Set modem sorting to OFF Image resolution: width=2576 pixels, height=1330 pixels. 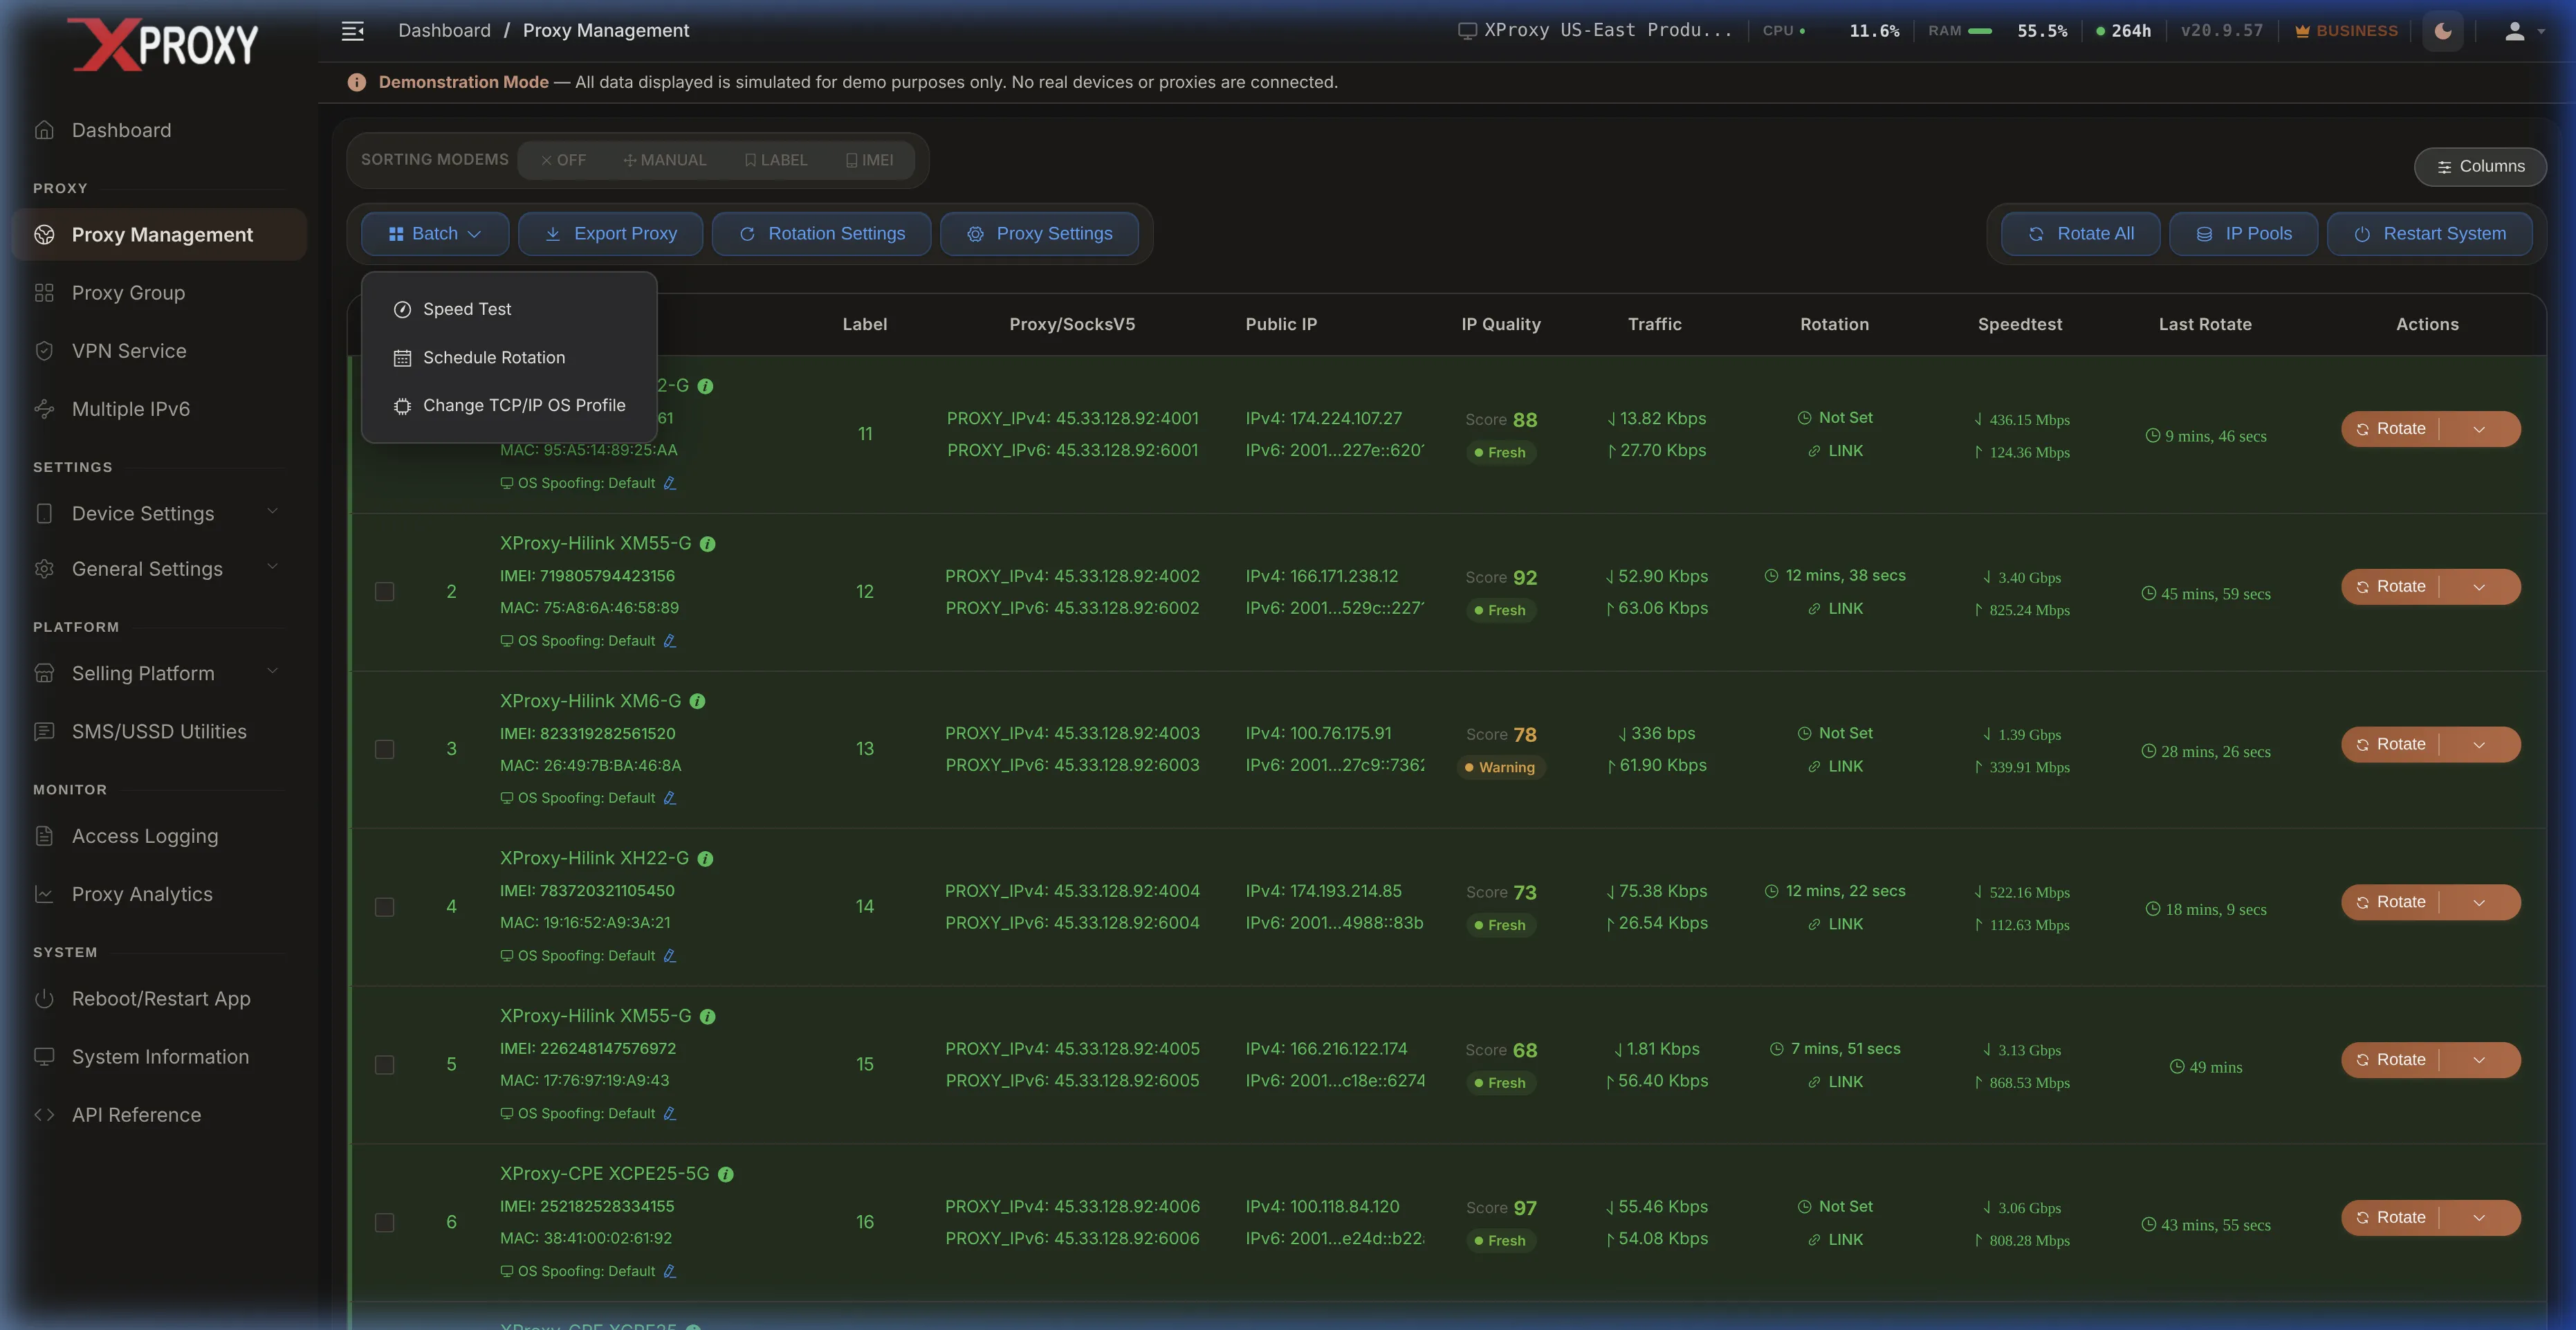[x=563, y=160]
